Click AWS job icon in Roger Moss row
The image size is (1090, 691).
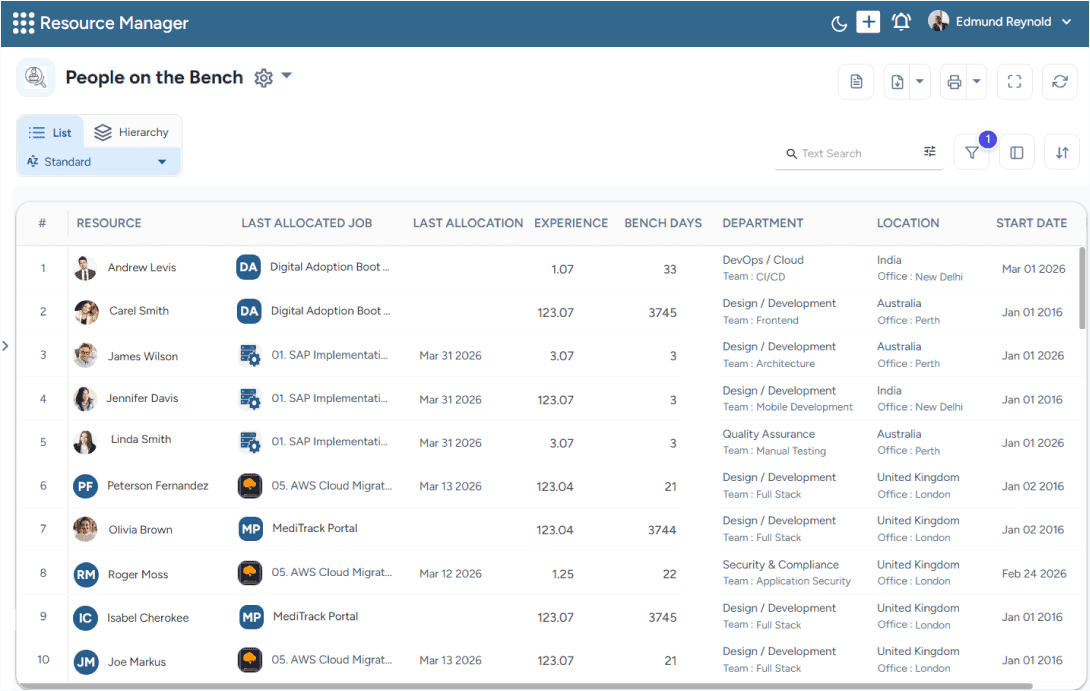click(250, 573)
